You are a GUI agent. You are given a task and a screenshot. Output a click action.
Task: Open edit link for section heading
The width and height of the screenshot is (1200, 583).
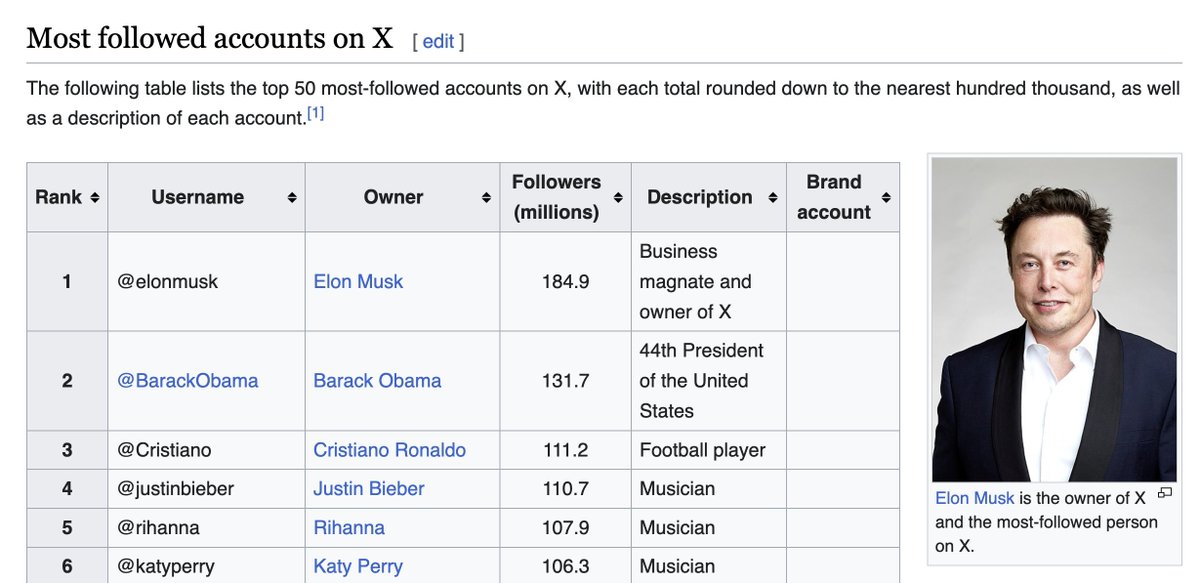(x=438, y=41)
